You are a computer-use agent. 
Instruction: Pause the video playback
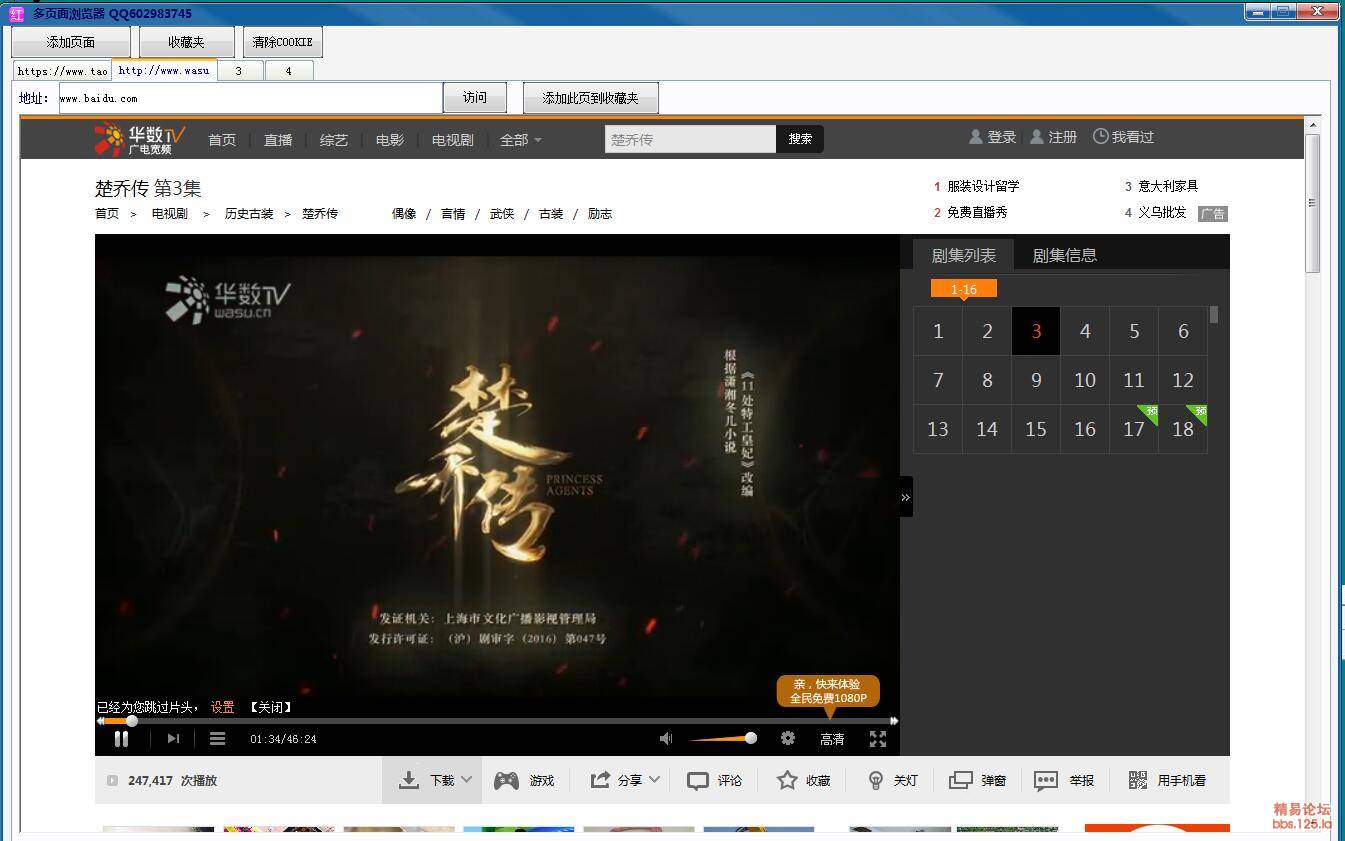tap(121, 739)
